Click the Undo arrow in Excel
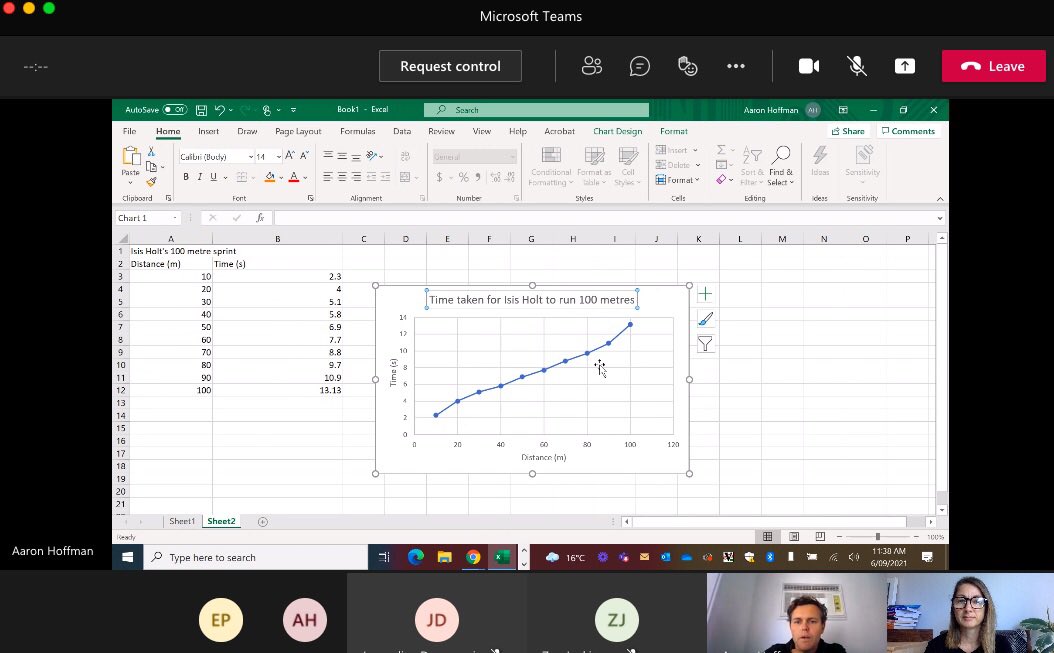This screenshot has height=653, width=1054. coord(219,110)
